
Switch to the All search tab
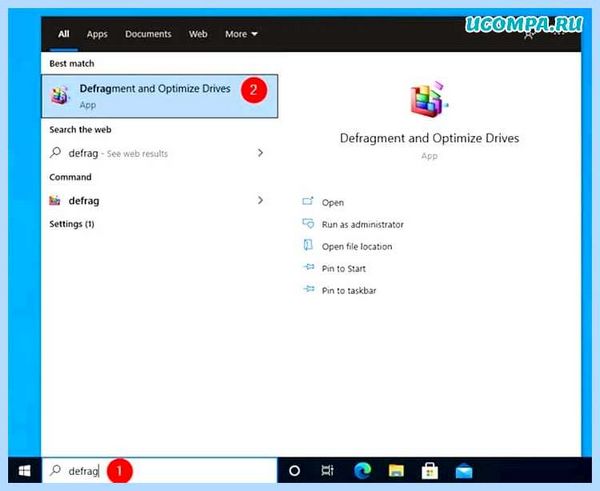point(64,34)
